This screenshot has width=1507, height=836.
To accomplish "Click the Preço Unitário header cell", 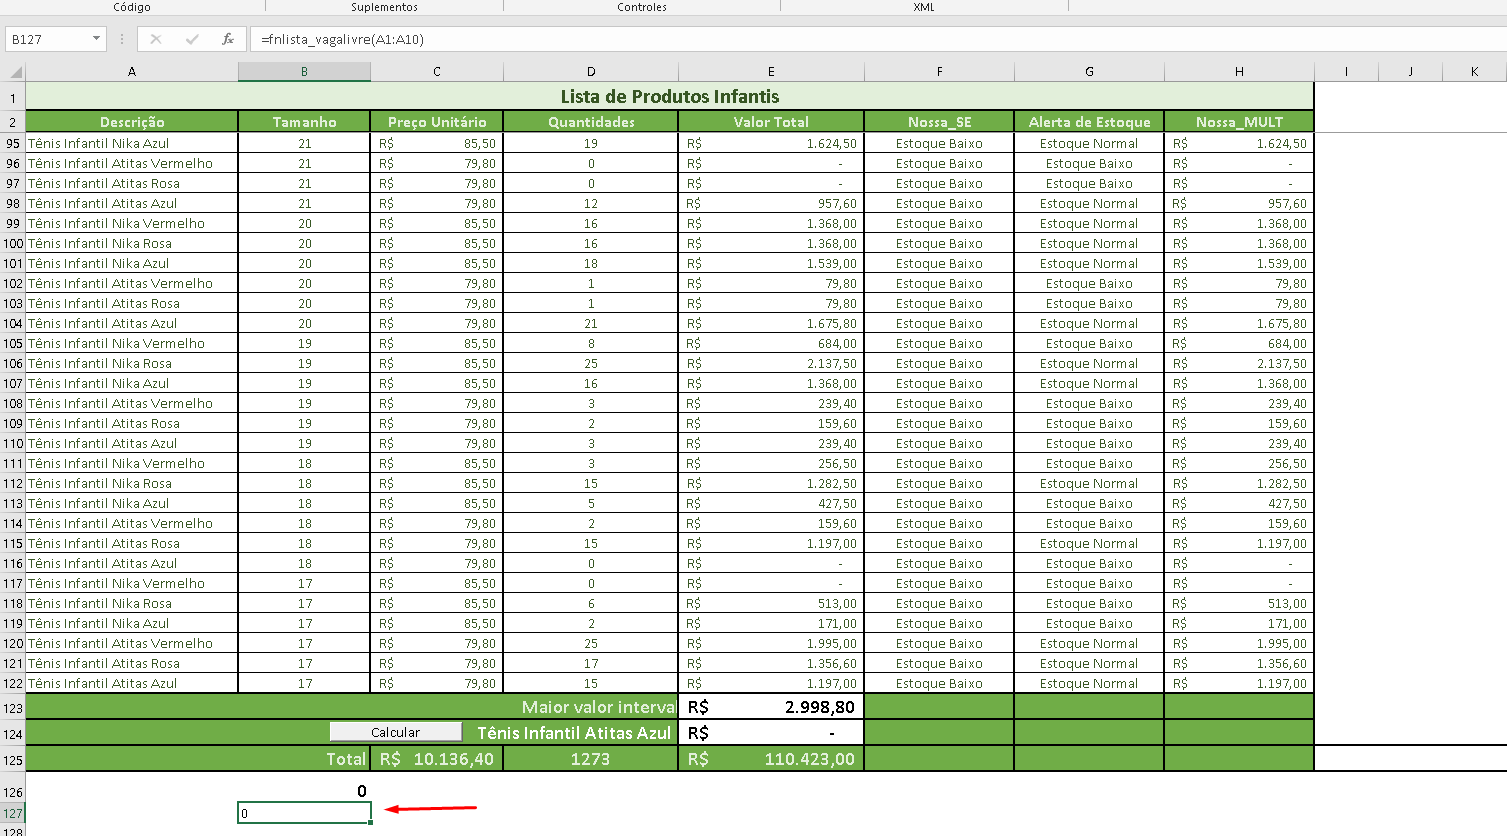I will (437, 122).
